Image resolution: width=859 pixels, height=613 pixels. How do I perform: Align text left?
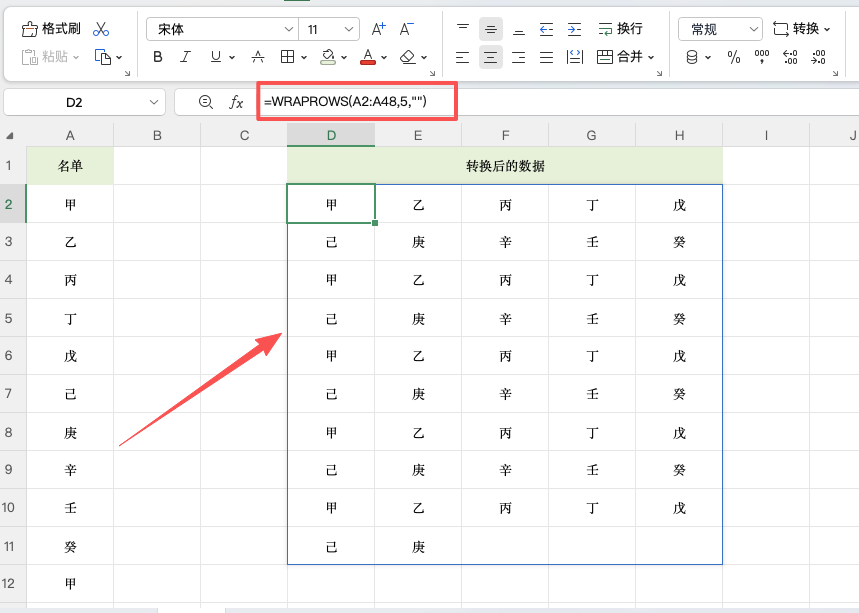(x=462, y=57)
